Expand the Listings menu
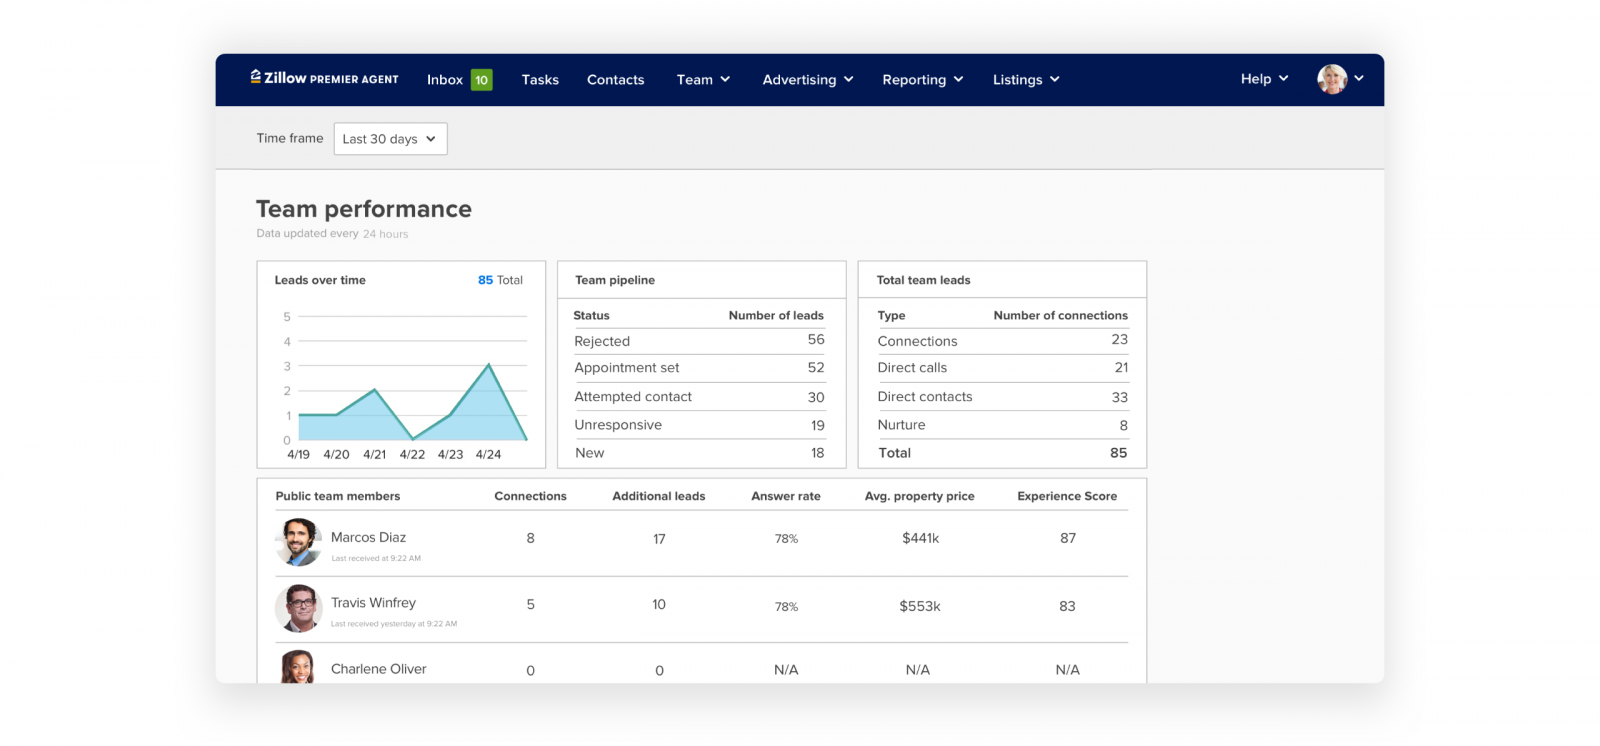The image size is (1600, 746). 1025,80
